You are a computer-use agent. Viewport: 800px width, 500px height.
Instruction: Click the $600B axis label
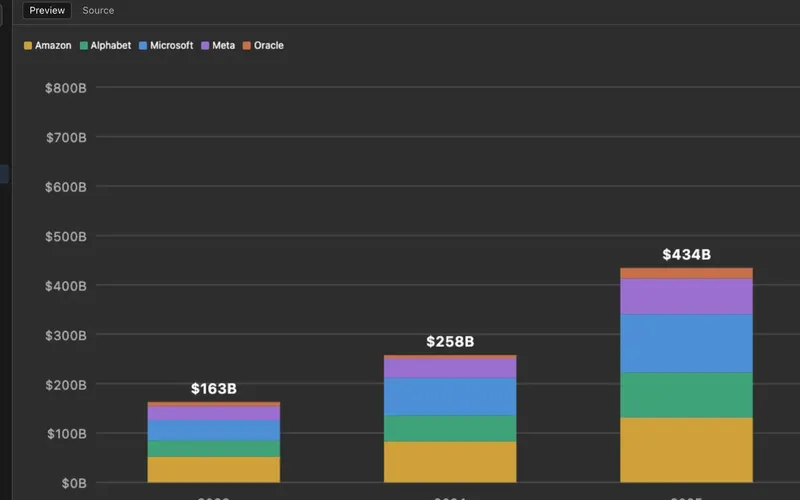click(x=66, y=187)
